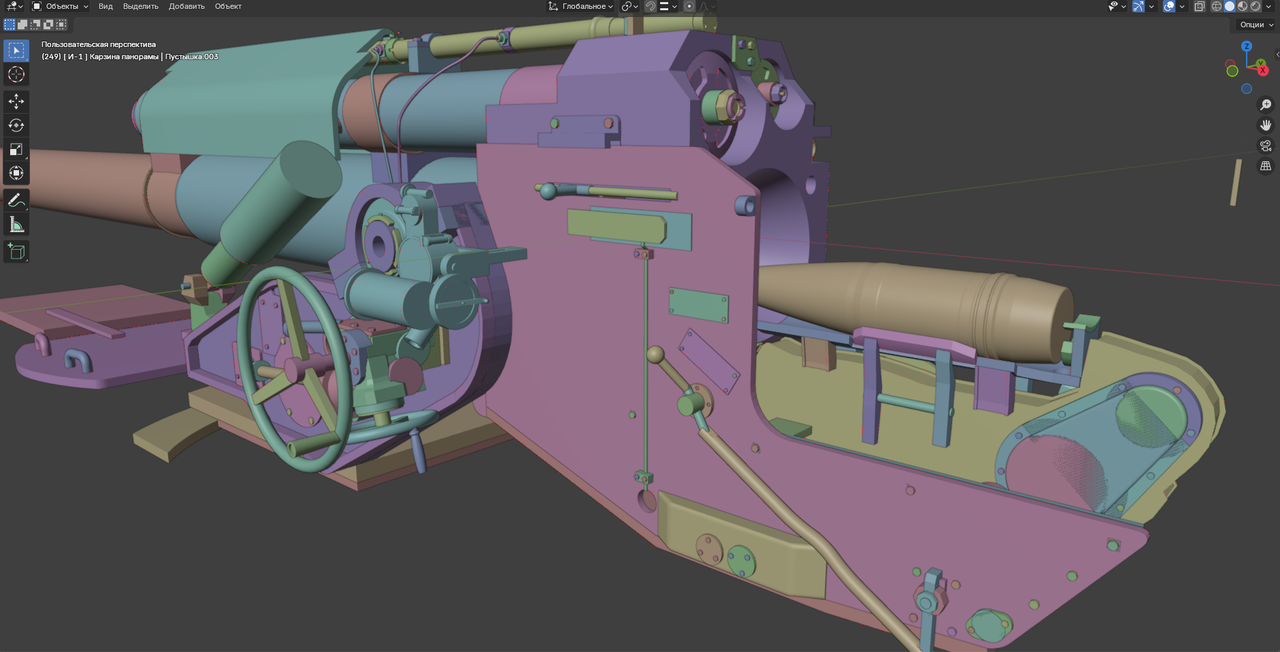Choose the subtract selection mode icon
The image size is (1280, 652).
36,24
